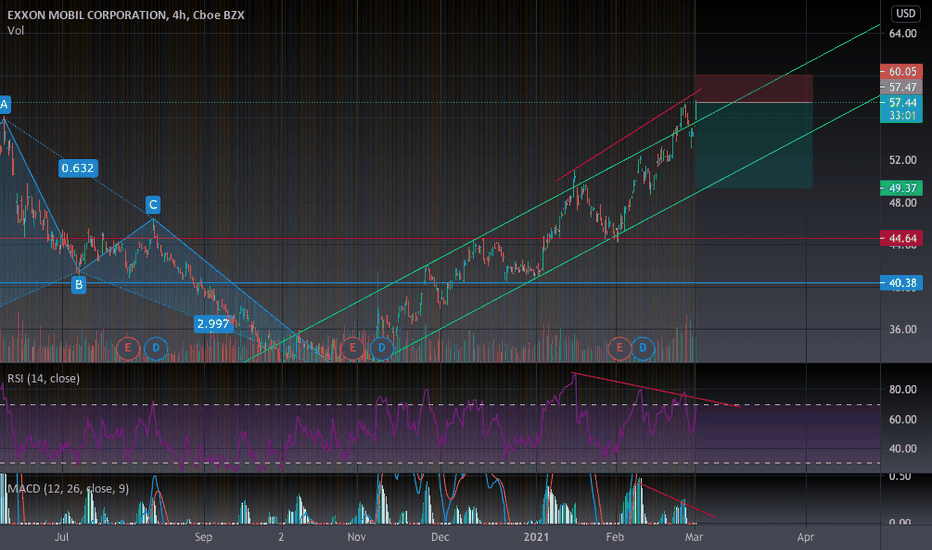Viewport: 932px width, 550px height.
Task: Click the MACD 0.50 scale label
Action: [902, 477]
